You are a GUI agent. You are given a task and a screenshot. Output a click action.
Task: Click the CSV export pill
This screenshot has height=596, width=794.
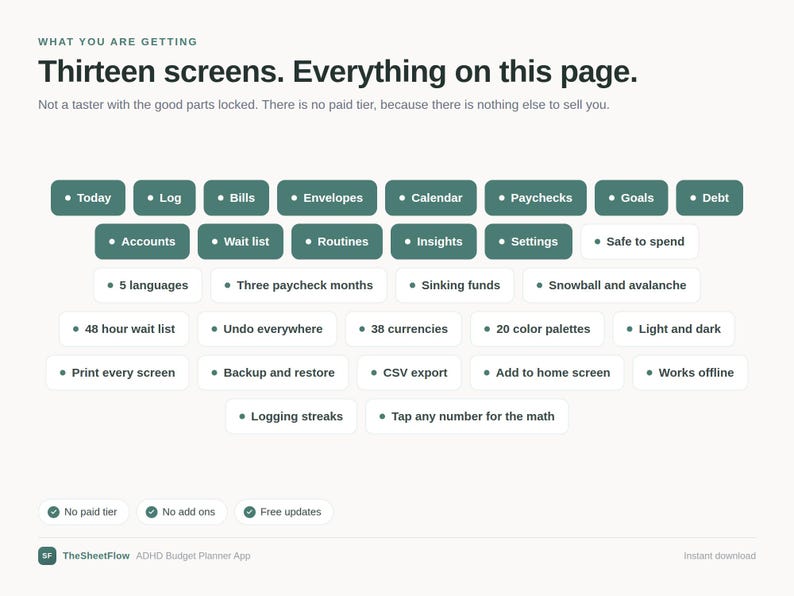click(409, 373)
